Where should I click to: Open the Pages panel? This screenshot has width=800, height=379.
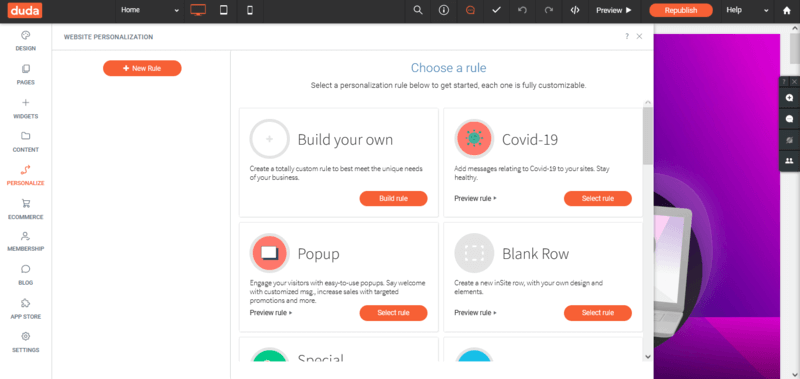26,74
